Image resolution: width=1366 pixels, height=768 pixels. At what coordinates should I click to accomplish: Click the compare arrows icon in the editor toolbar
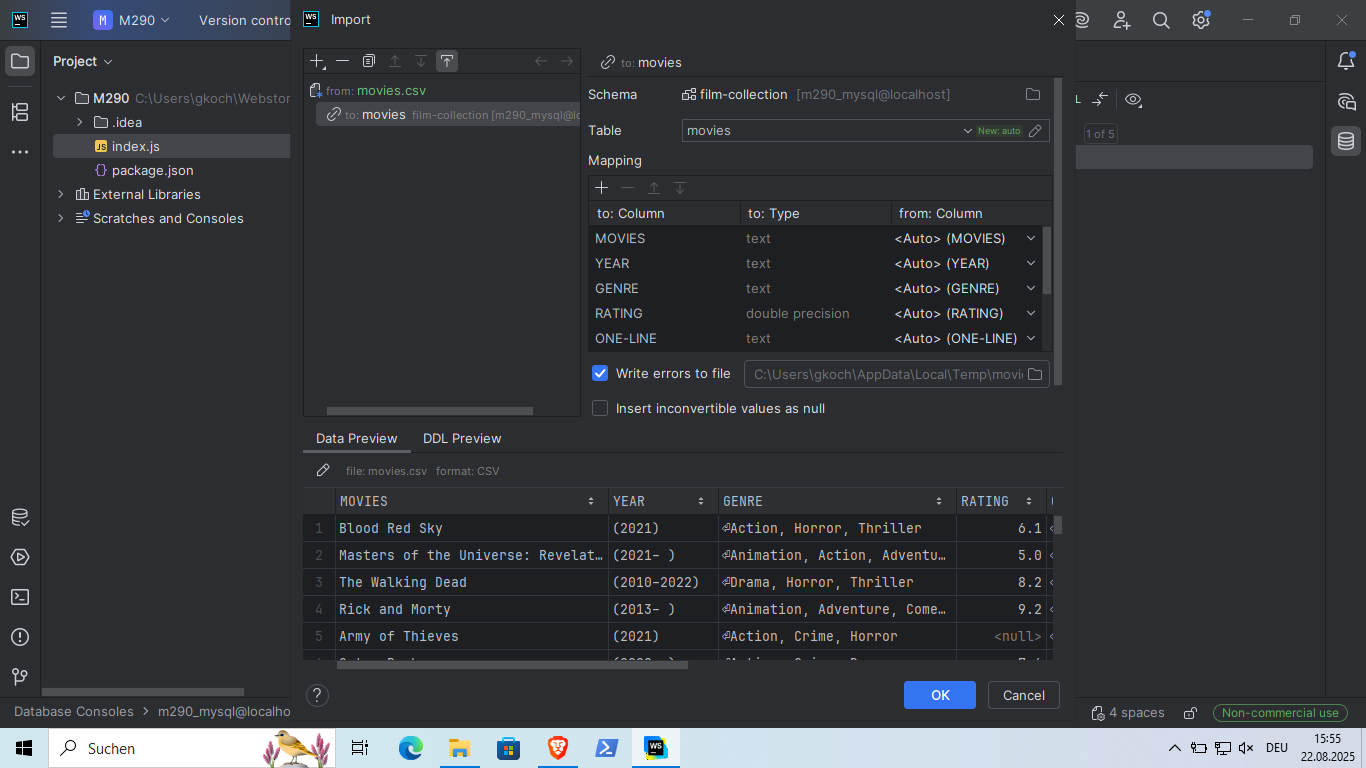(x=1101, y=99)
